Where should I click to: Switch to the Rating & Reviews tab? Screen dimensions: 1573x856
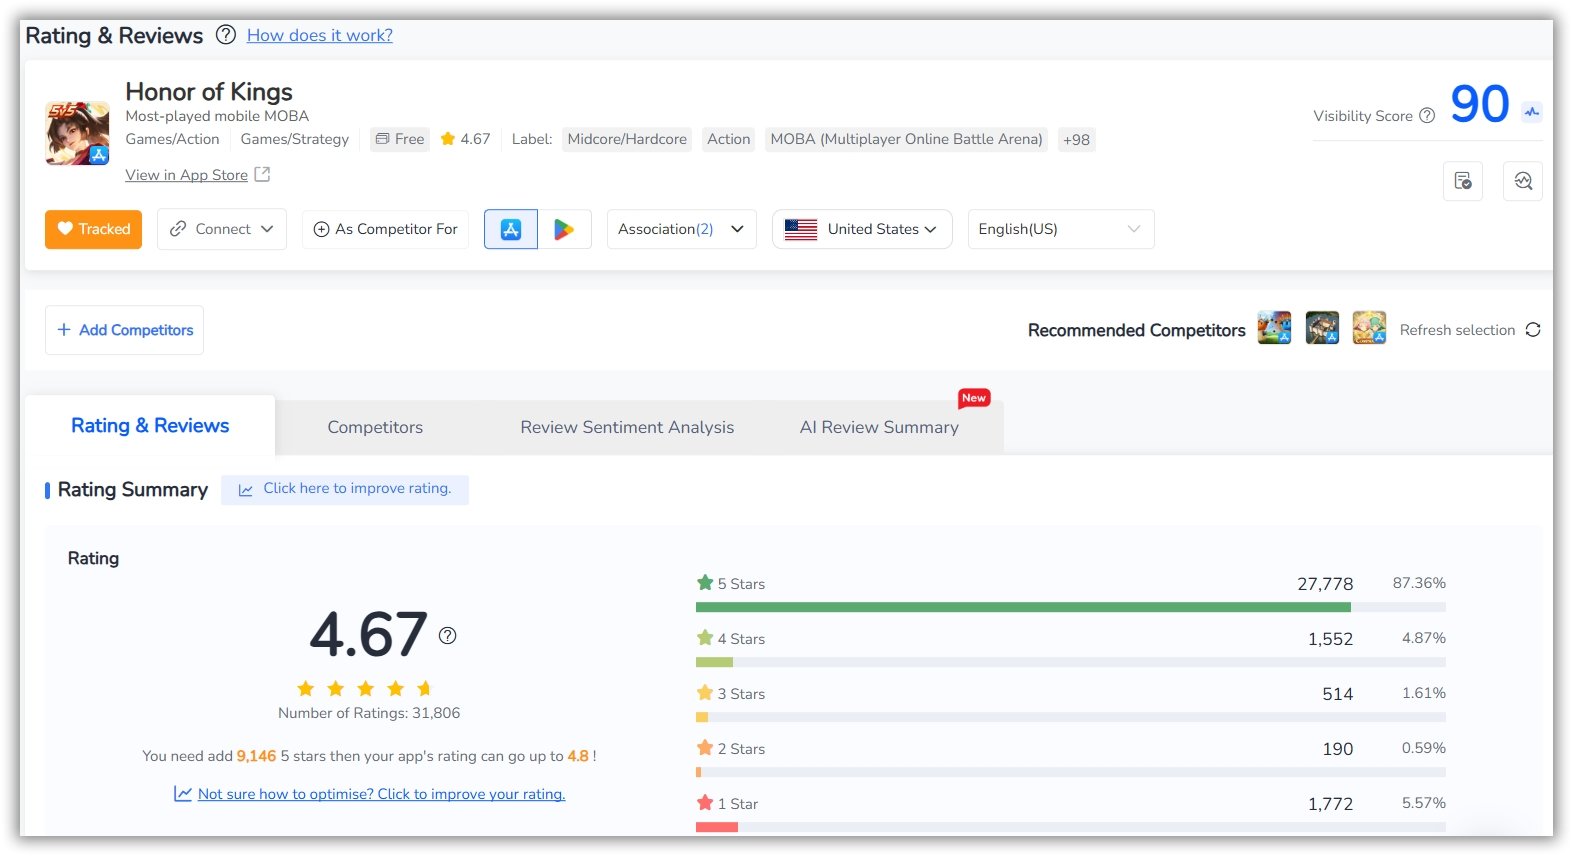pos(150,426)
